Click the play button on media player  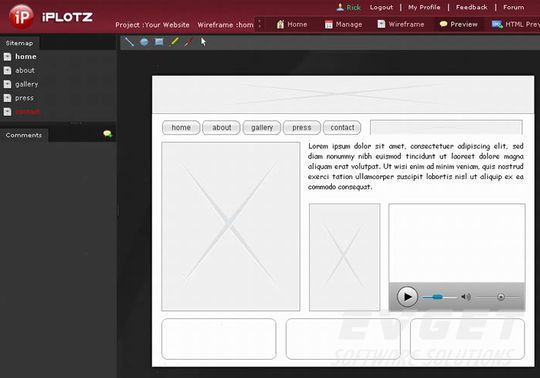407,297
